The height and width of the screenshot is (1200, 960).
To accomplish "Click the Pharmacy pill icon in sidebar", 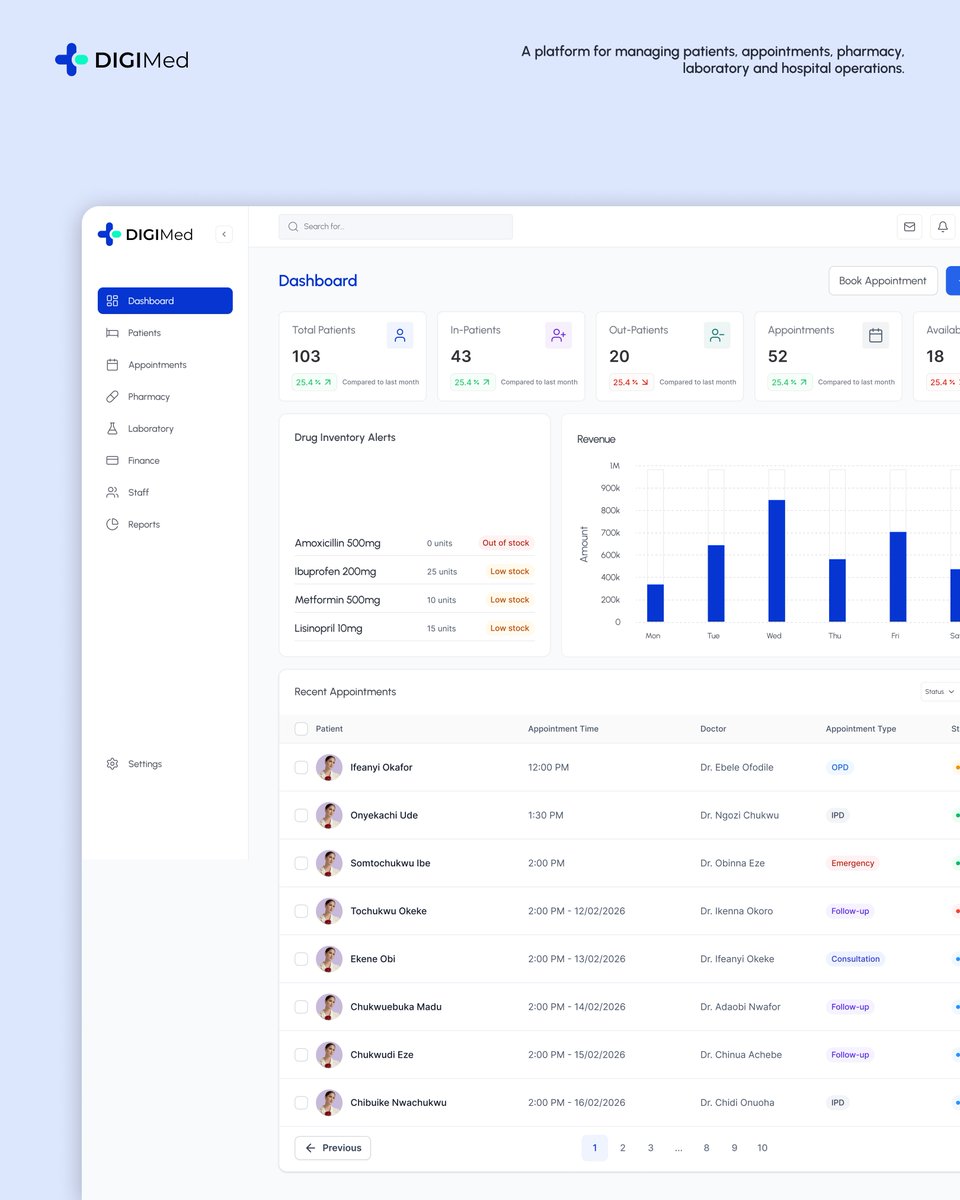I will tap(112, 397).
